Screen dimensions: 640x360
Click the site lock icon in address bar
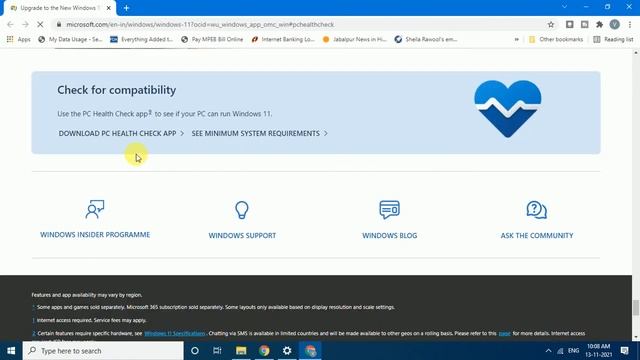pos(59,24)
